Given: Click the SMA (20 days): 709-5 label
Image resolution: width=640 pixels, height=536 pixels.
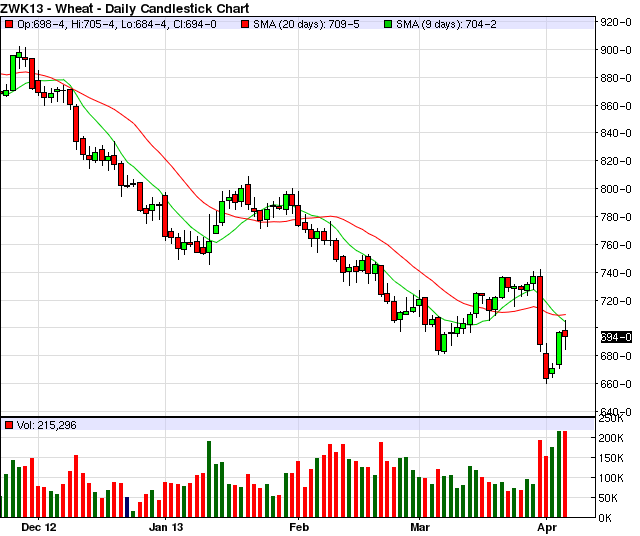Looking at the screenshot, I should pyautogui.click(x=306, y=24).
